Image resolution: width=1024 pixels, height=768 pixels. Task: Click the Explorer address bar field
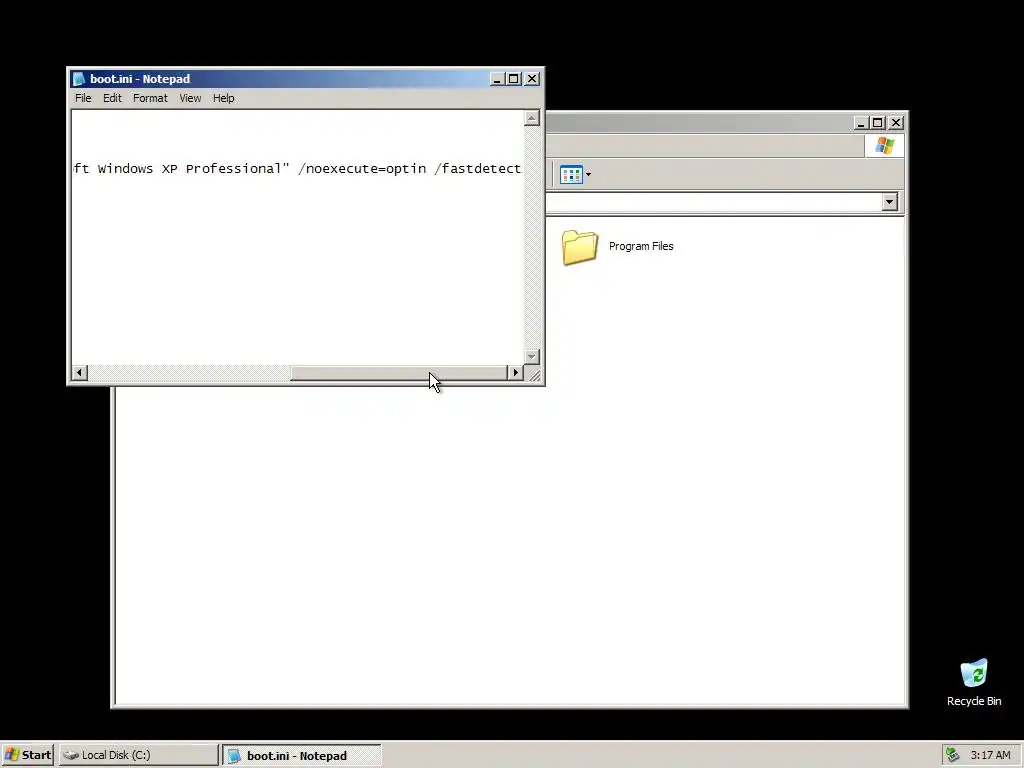(x=713, y=202)
